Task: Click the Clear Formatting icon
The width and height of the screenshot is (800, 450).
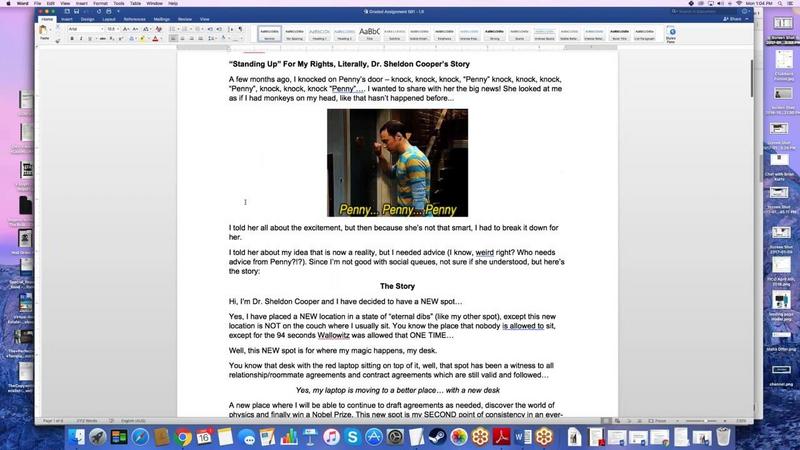Action: click(x=159, y=29)
